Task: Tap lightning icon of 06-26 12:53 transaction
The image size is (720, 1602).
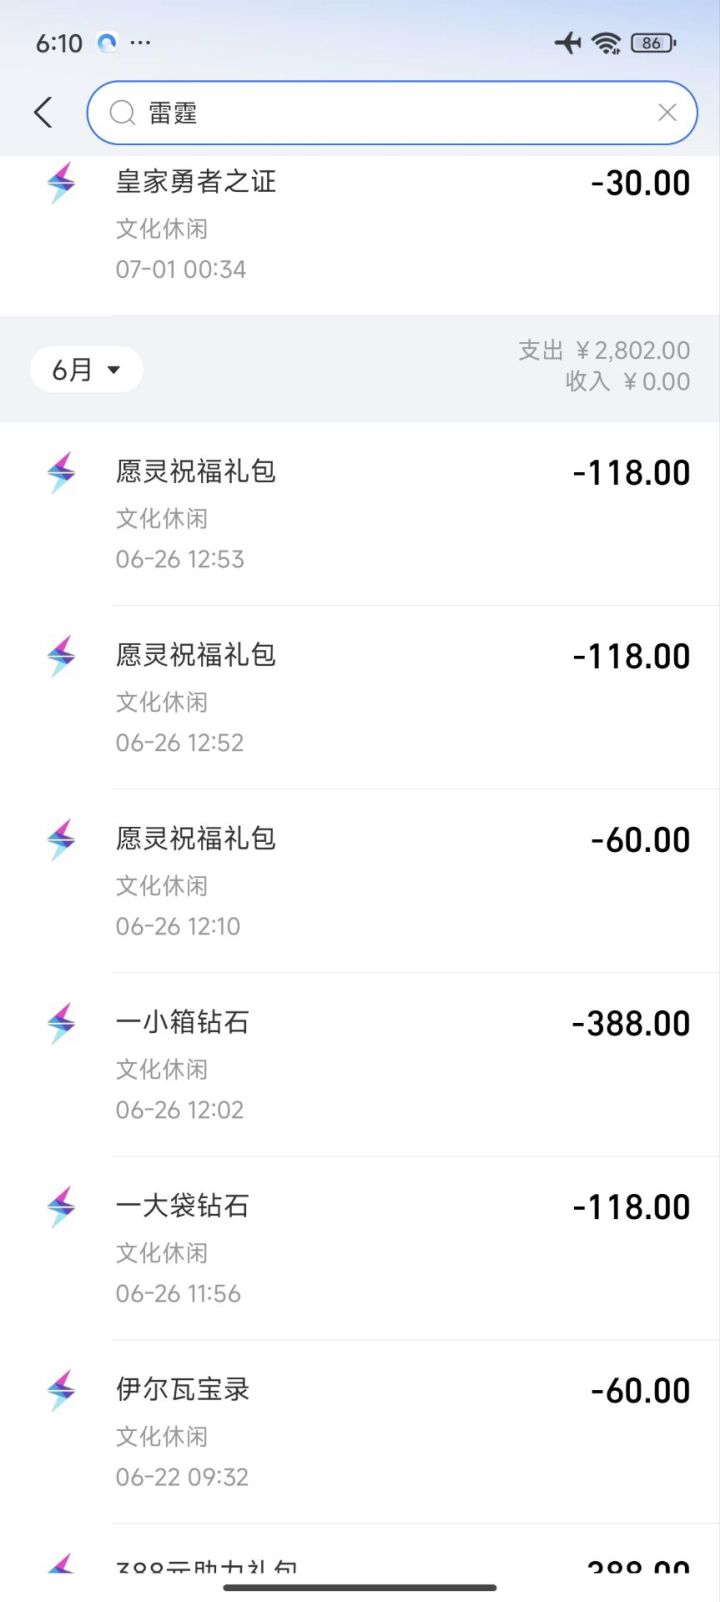Action: click(x=61, y=473)
